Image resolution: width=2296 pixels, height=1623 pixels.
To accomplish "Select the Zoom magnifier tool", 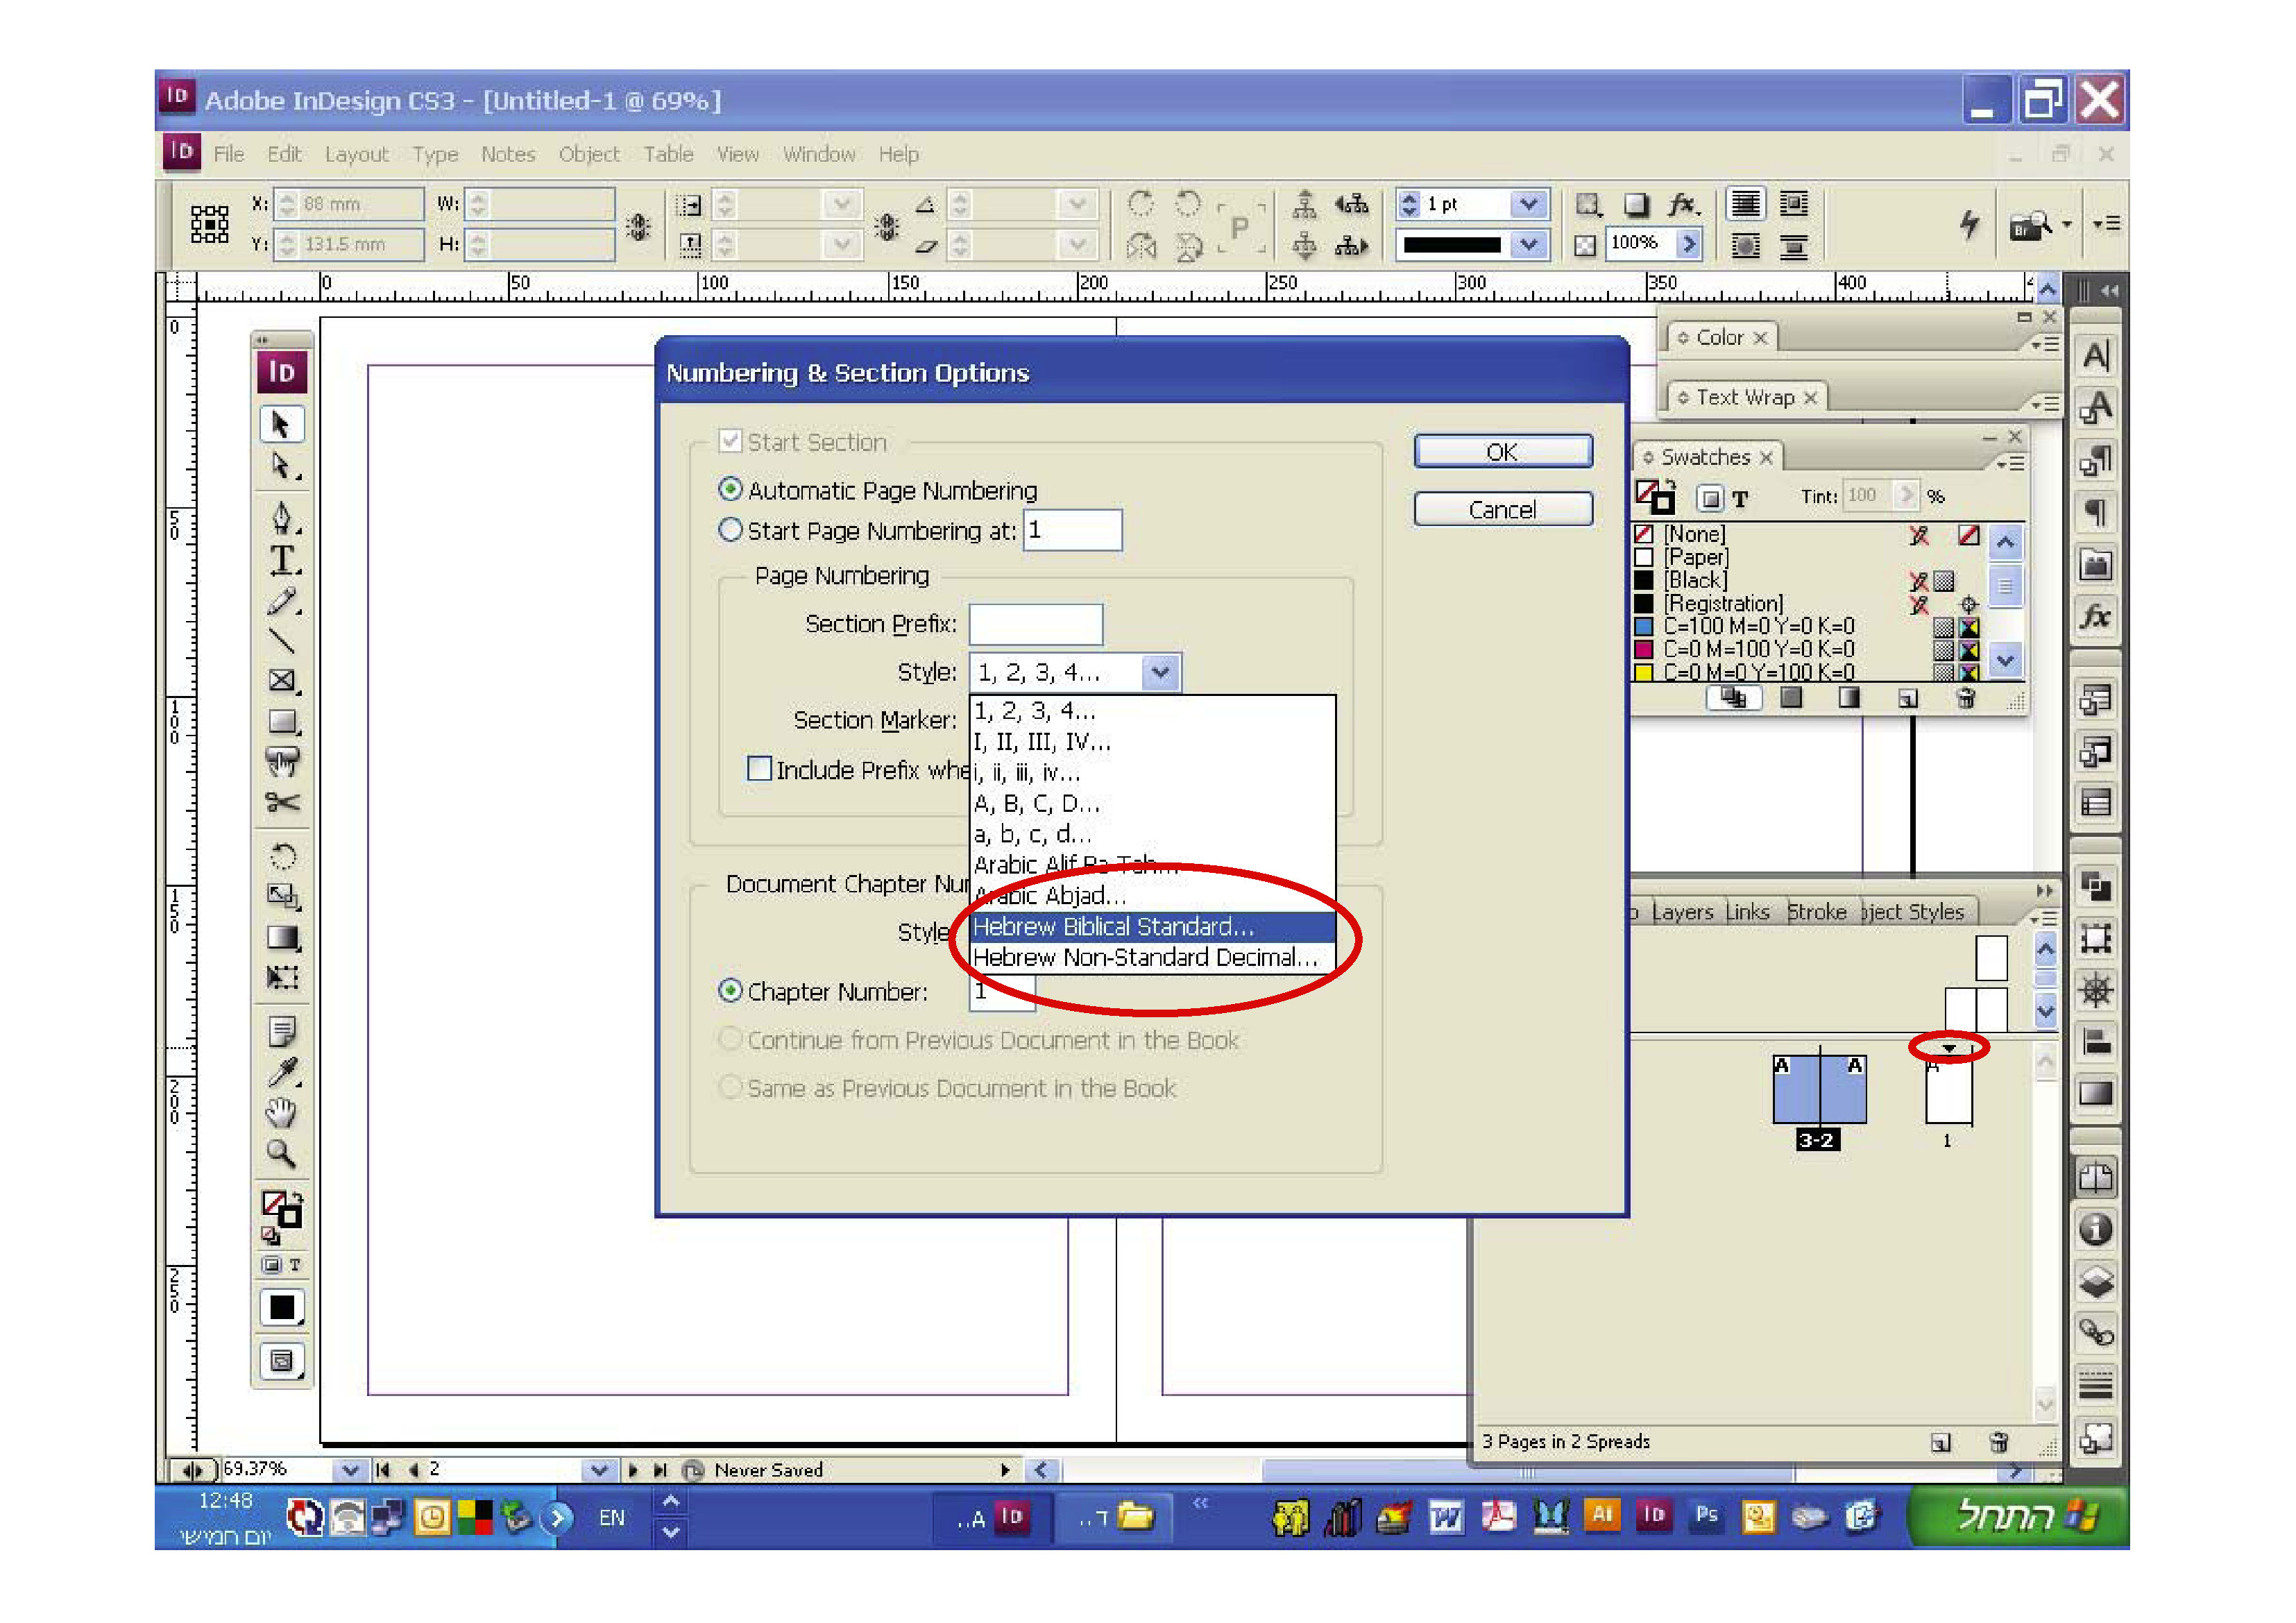I will [x=281, y=1154].
